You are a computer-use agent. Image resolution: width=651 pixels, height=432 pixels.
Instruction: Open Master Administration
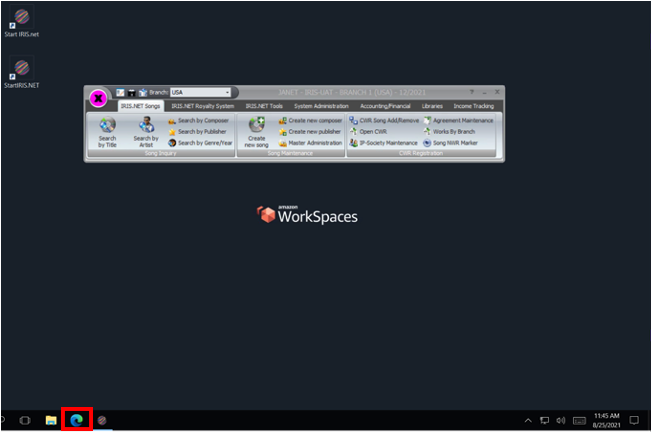tap(310, 143)
